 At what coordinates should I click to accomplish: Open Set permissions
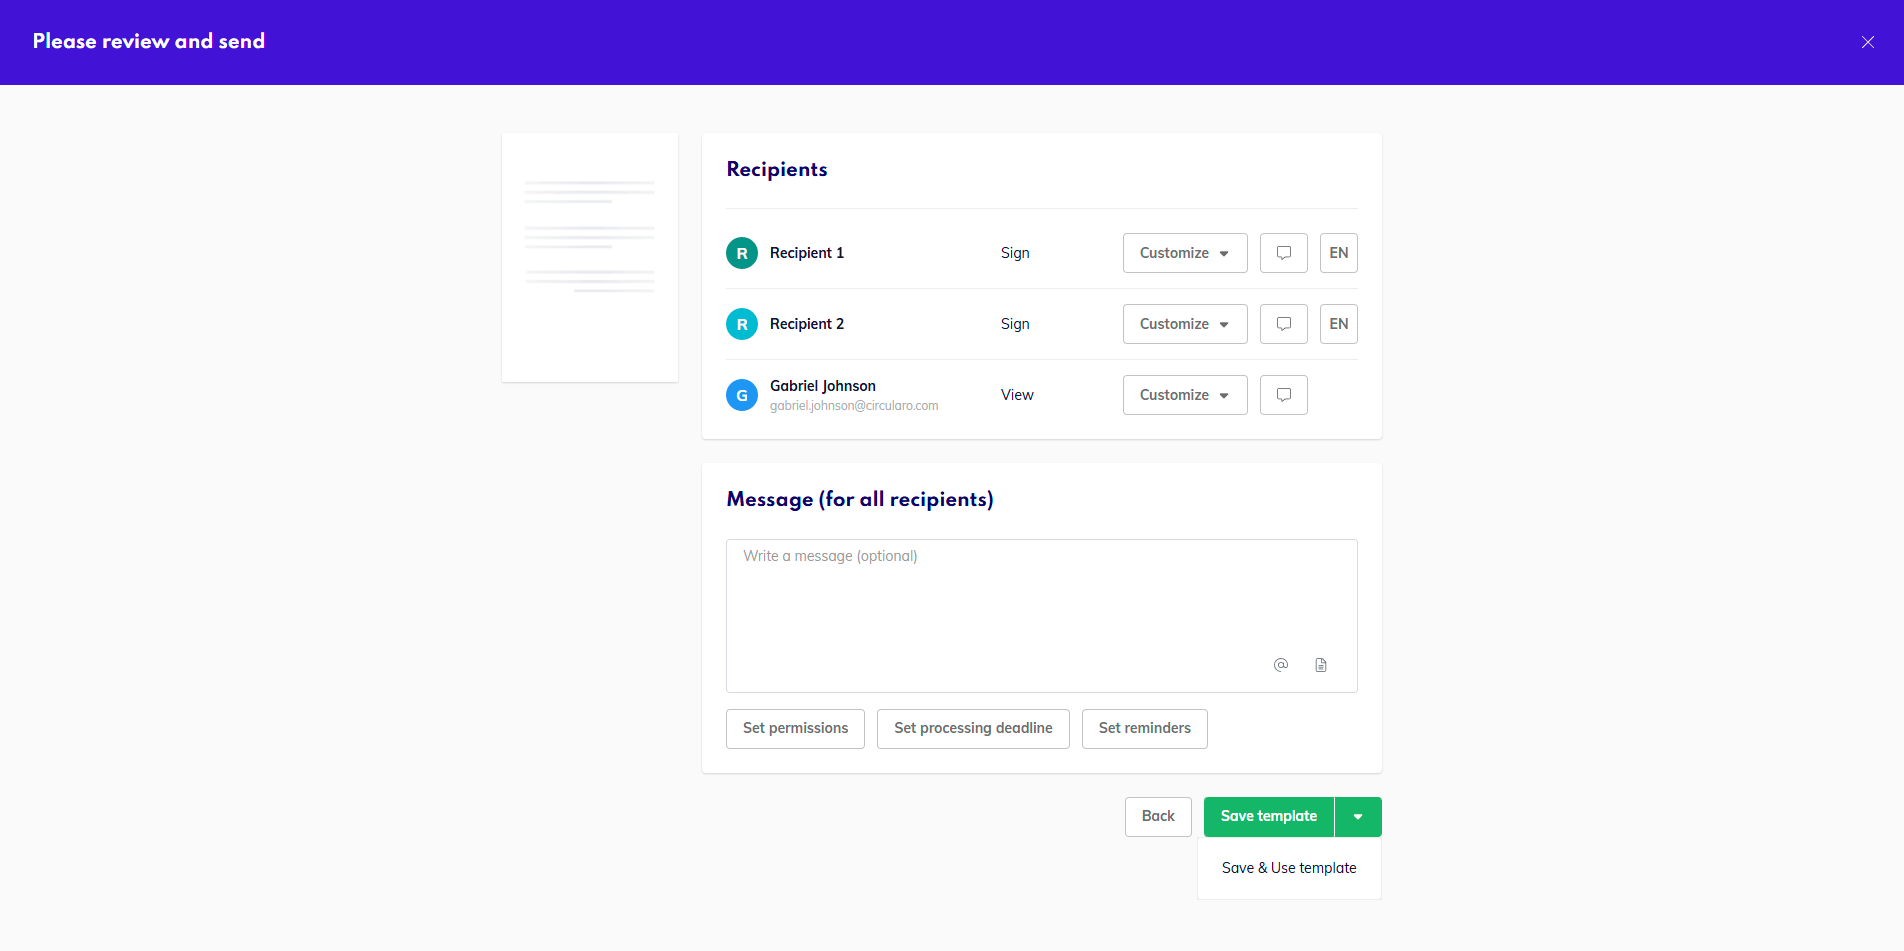pyautogui.click(x=795, y=729)
